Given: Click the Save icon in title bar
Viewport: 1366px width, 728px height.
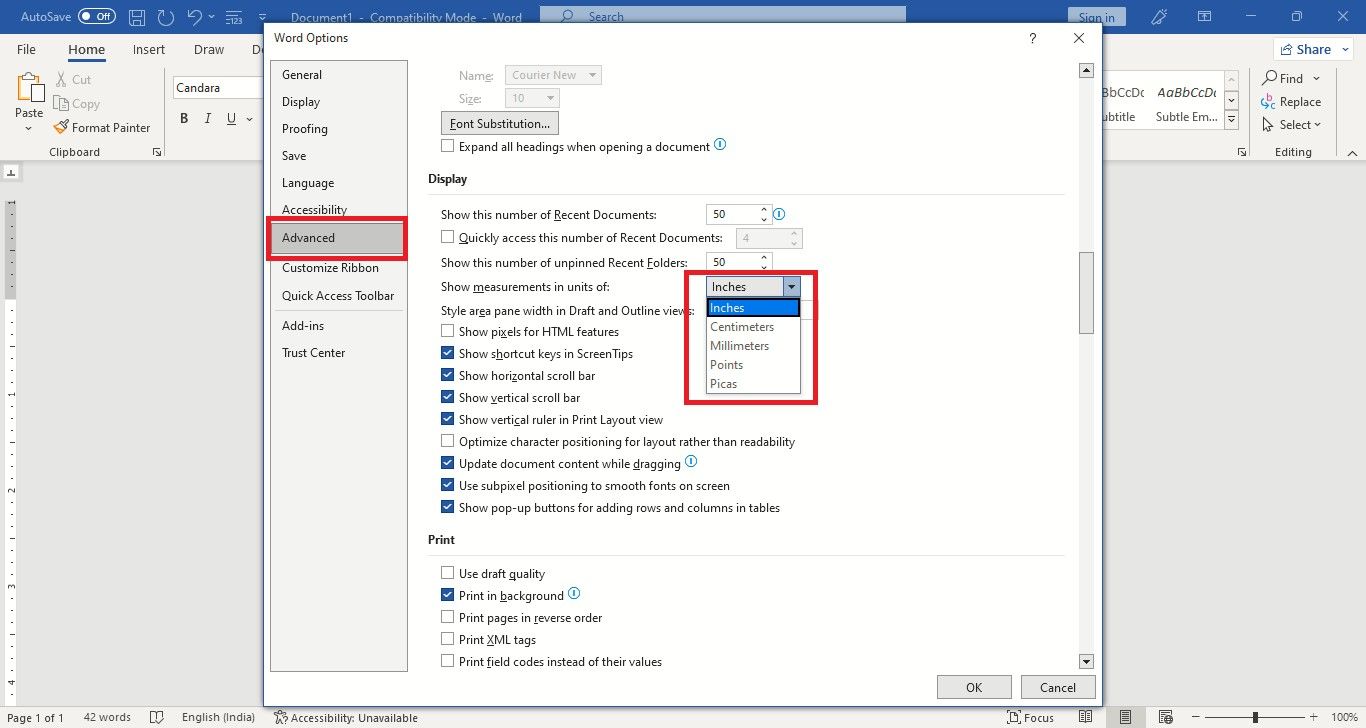Looking at the screenshot, I should tap(138, 17).
